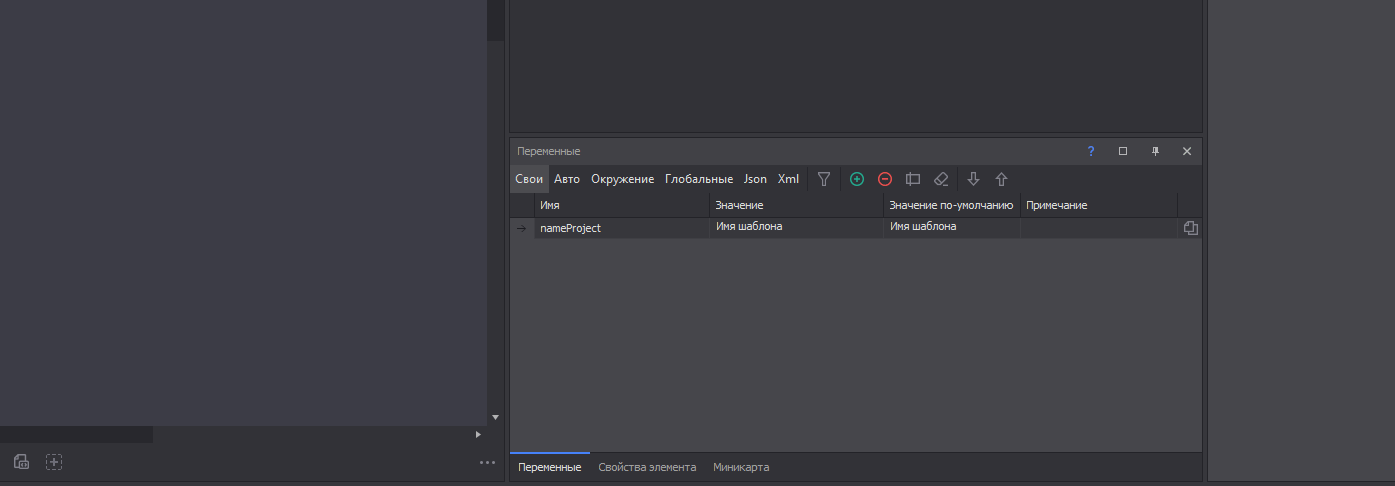Open the Глобальные variables tab
This screenshot has width=1395, height=486.
(x=699, y=179)
